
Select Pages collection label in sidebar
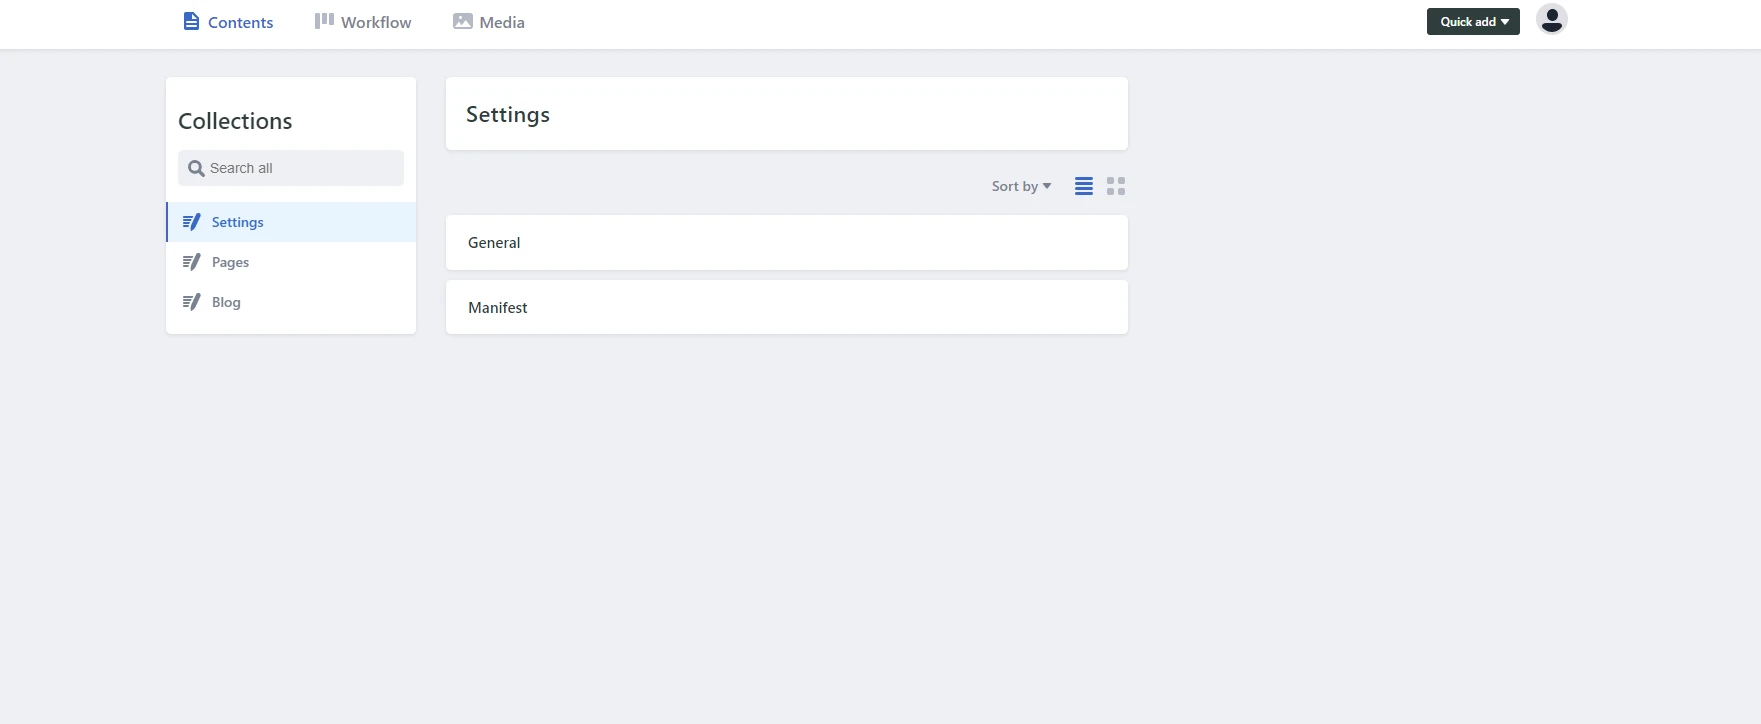click(x=230, y=262)
